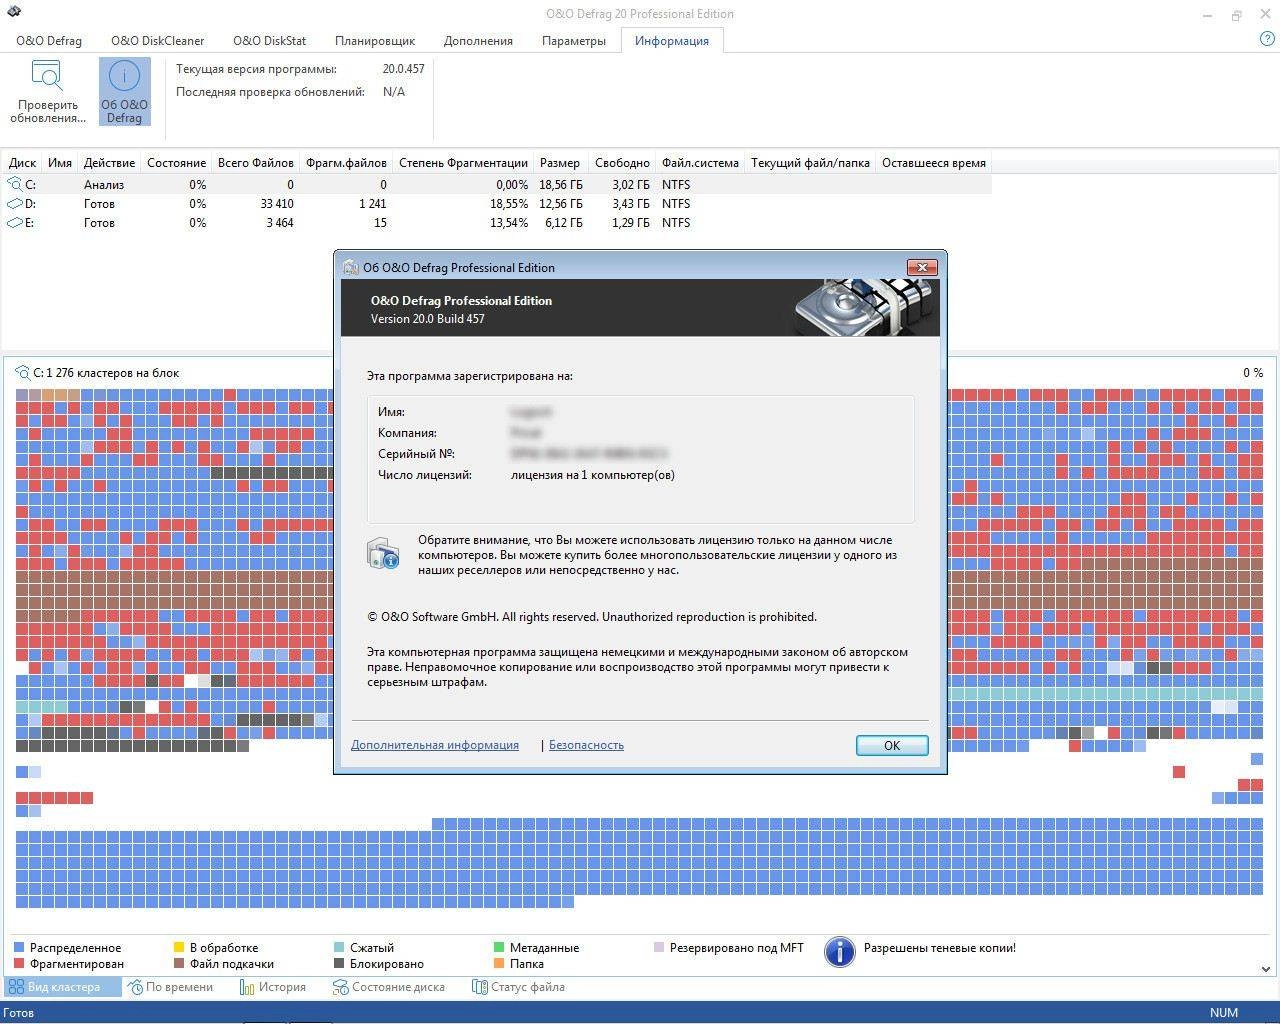The height and width of the screenshot is (1024, 1280).
Task: Open the O&O DiskCleaner tab
Action: 157,41
